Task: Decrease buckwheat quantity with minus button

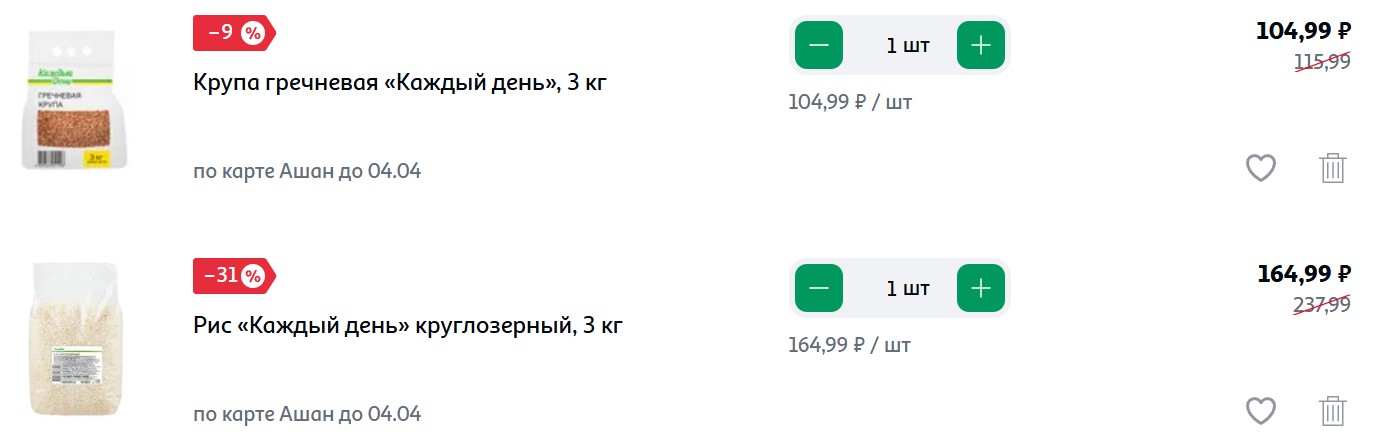Action: tap(819, 45)
